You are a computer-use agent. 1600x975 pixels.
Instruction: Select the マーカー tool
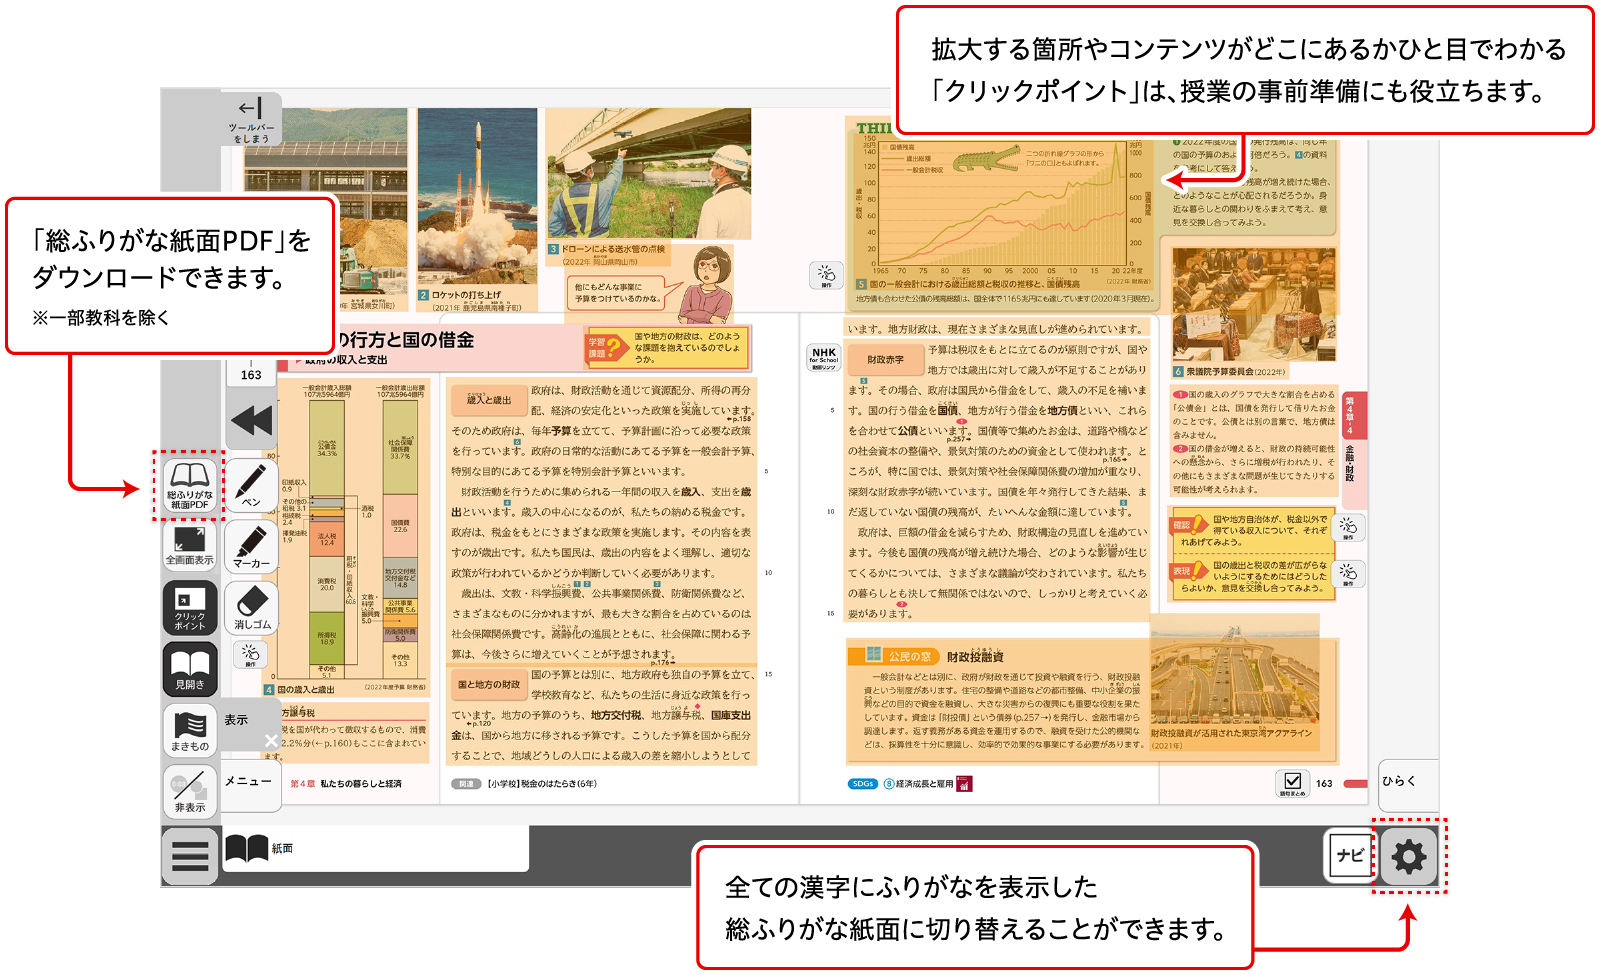coord(251,546)
